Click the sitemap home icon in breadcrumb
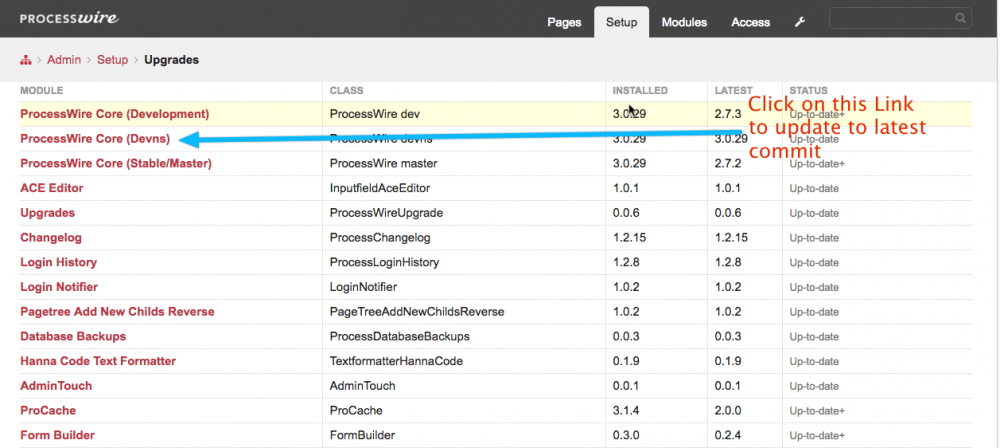 tap(26, 60)
